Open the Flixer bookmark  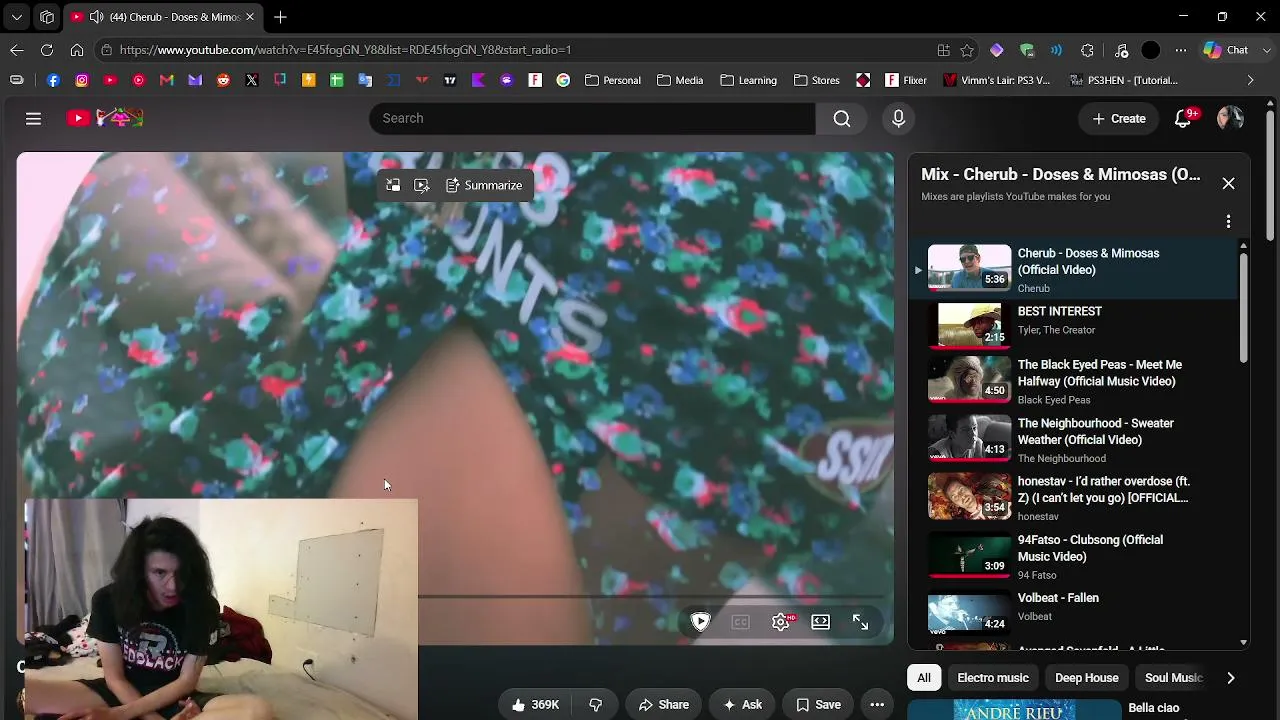pos(905,80)
